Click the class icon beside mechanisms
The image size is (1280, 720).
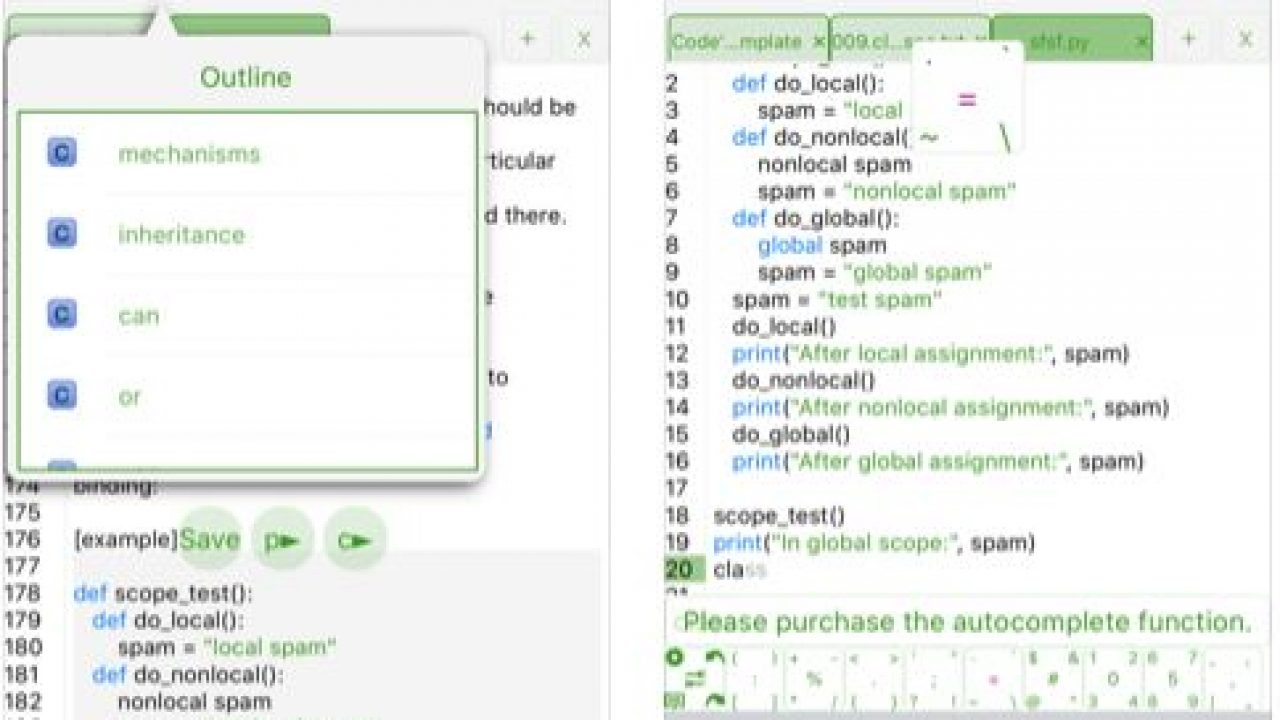click(x=62, y=153)
